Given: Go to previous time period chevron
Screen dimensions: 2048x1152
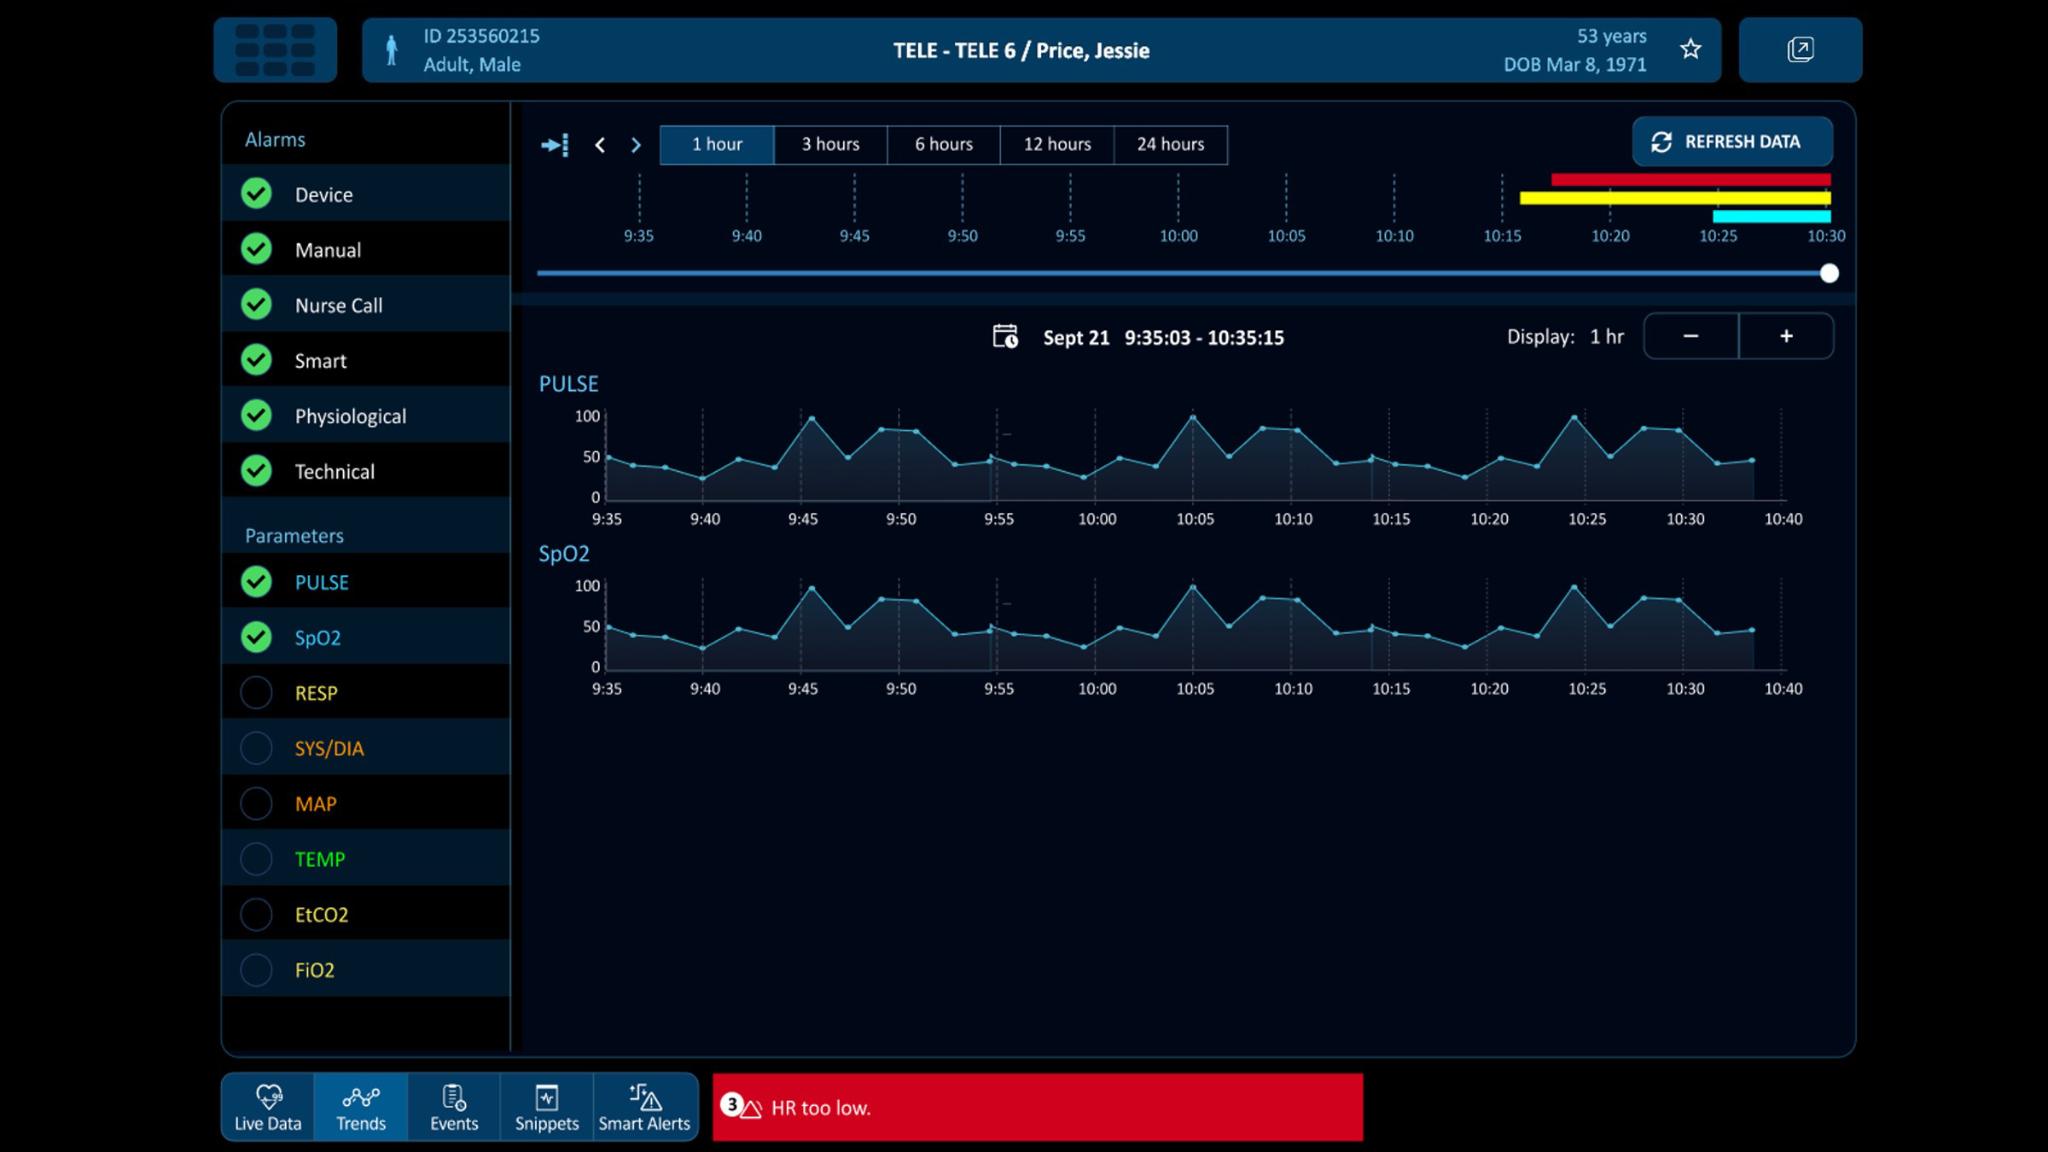Looking at the screenshot, I should coord(600,145).
